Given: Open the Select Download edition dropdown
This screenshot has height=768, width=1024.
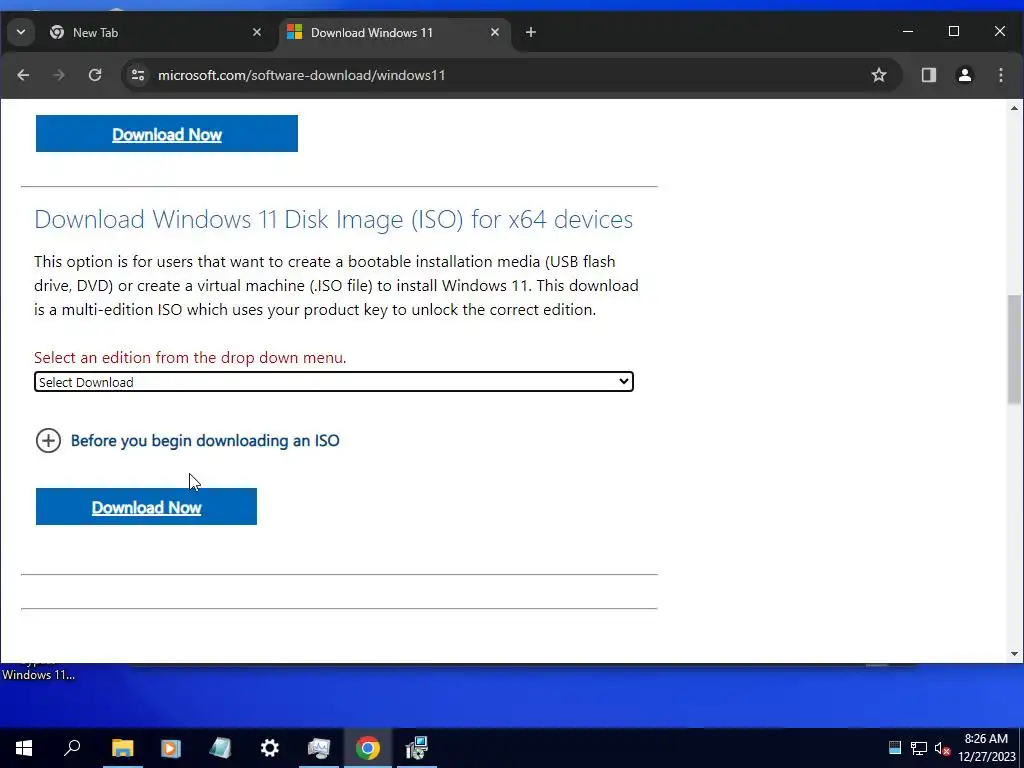Looking at the screenshot, I should (334, 382).
